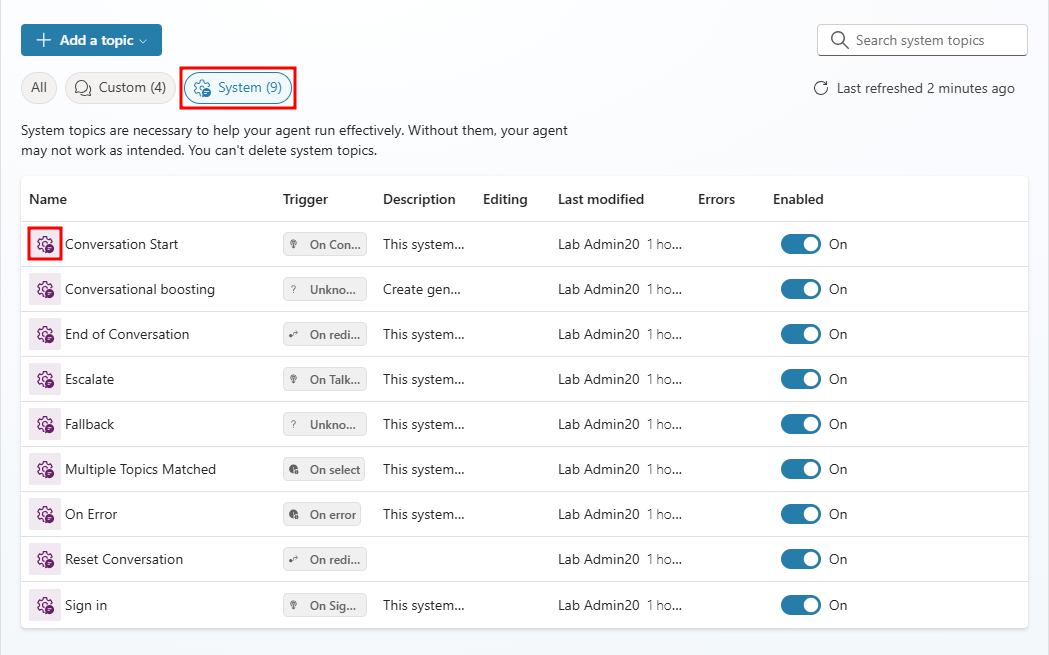The image size is (1049, 655).
Task: Click the Fallback topic icon
Action: pyautogui.click(x=45, y=424)
